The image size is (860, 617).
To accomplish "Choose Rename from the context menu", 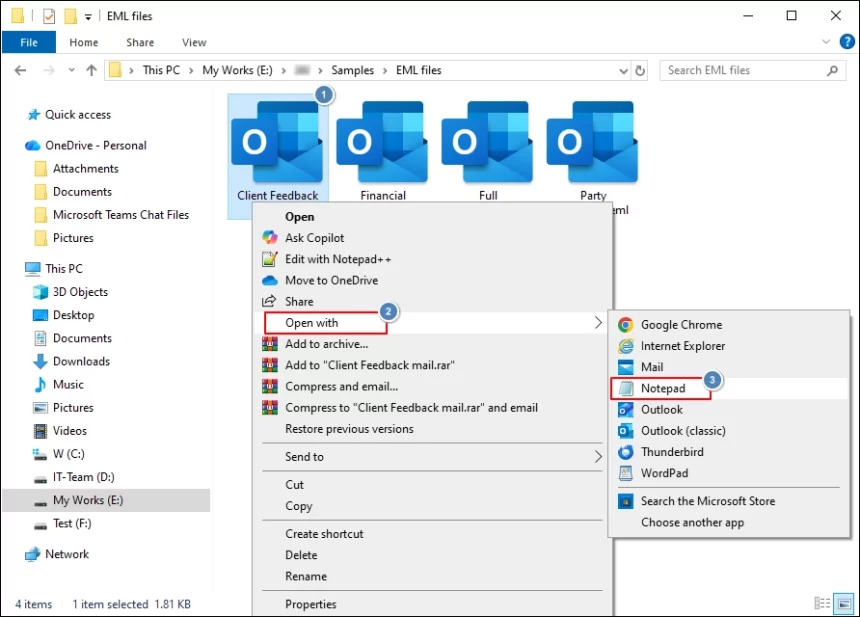I will tap(305, 576).
